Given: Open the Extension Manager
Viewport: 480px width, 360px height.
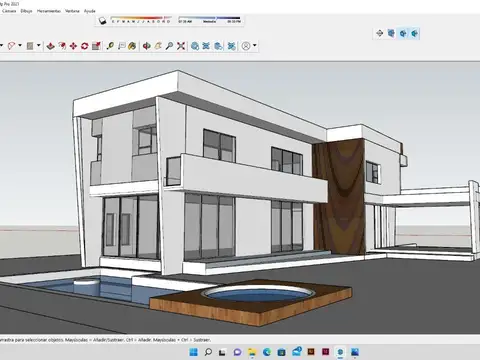Looking at the screenshot, I should click(x=232, y=46).
